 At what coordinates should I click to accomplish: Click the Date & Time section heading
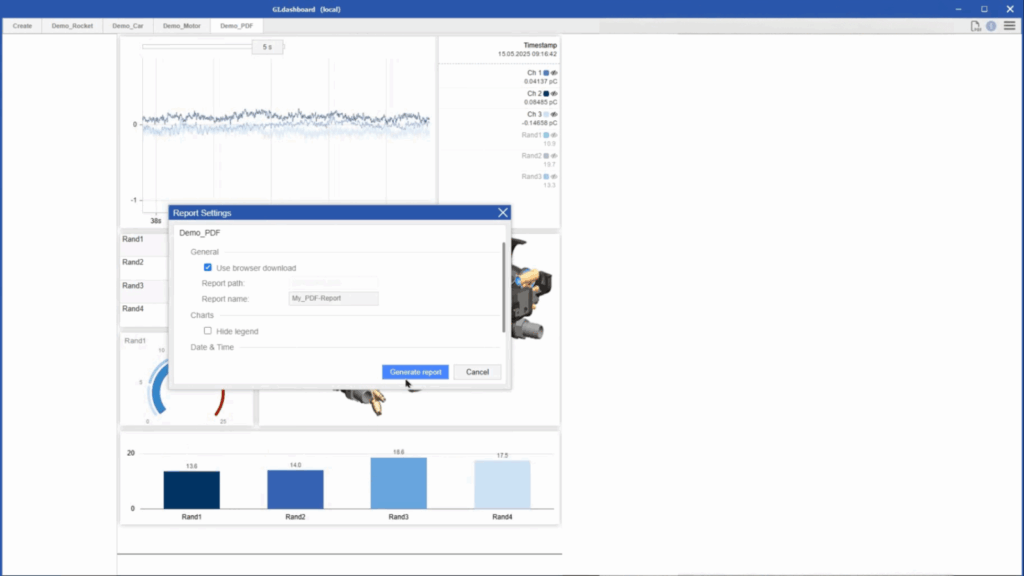point(212,347)
